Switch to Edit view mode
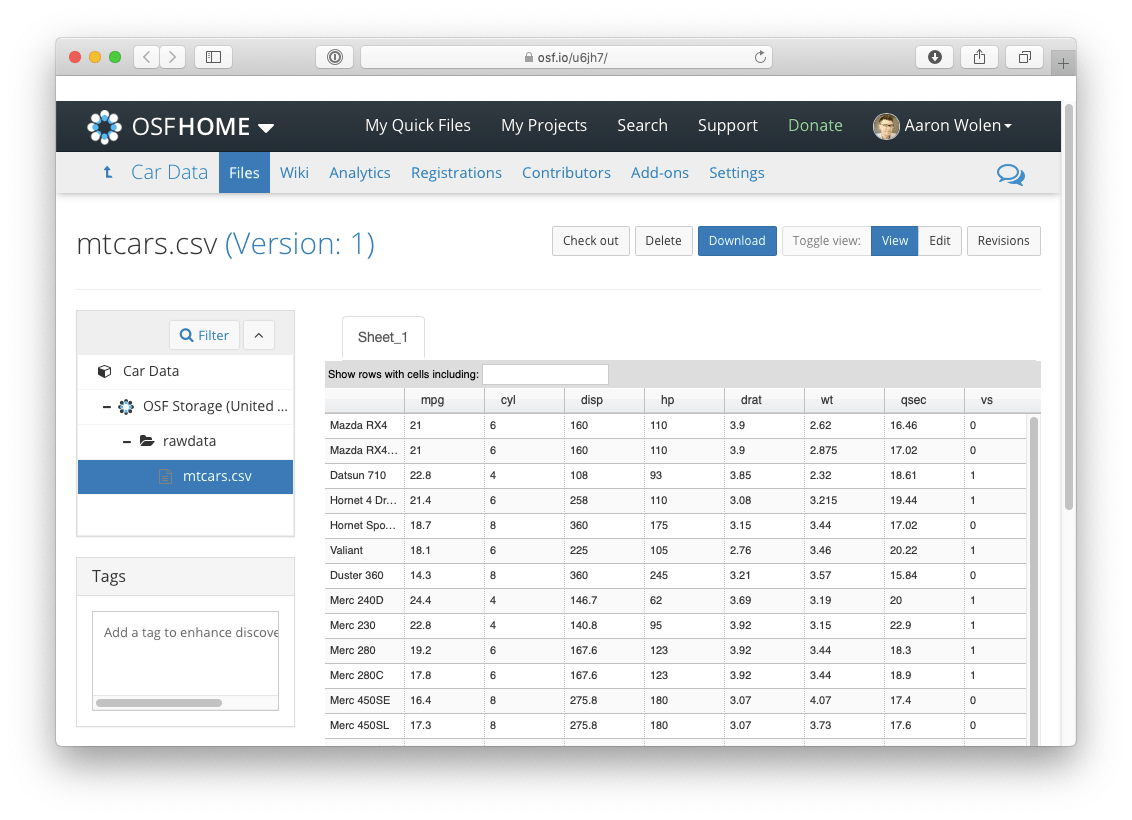Image resolution: width=1132 pixels, height=820 pixels. coord(939,240)
